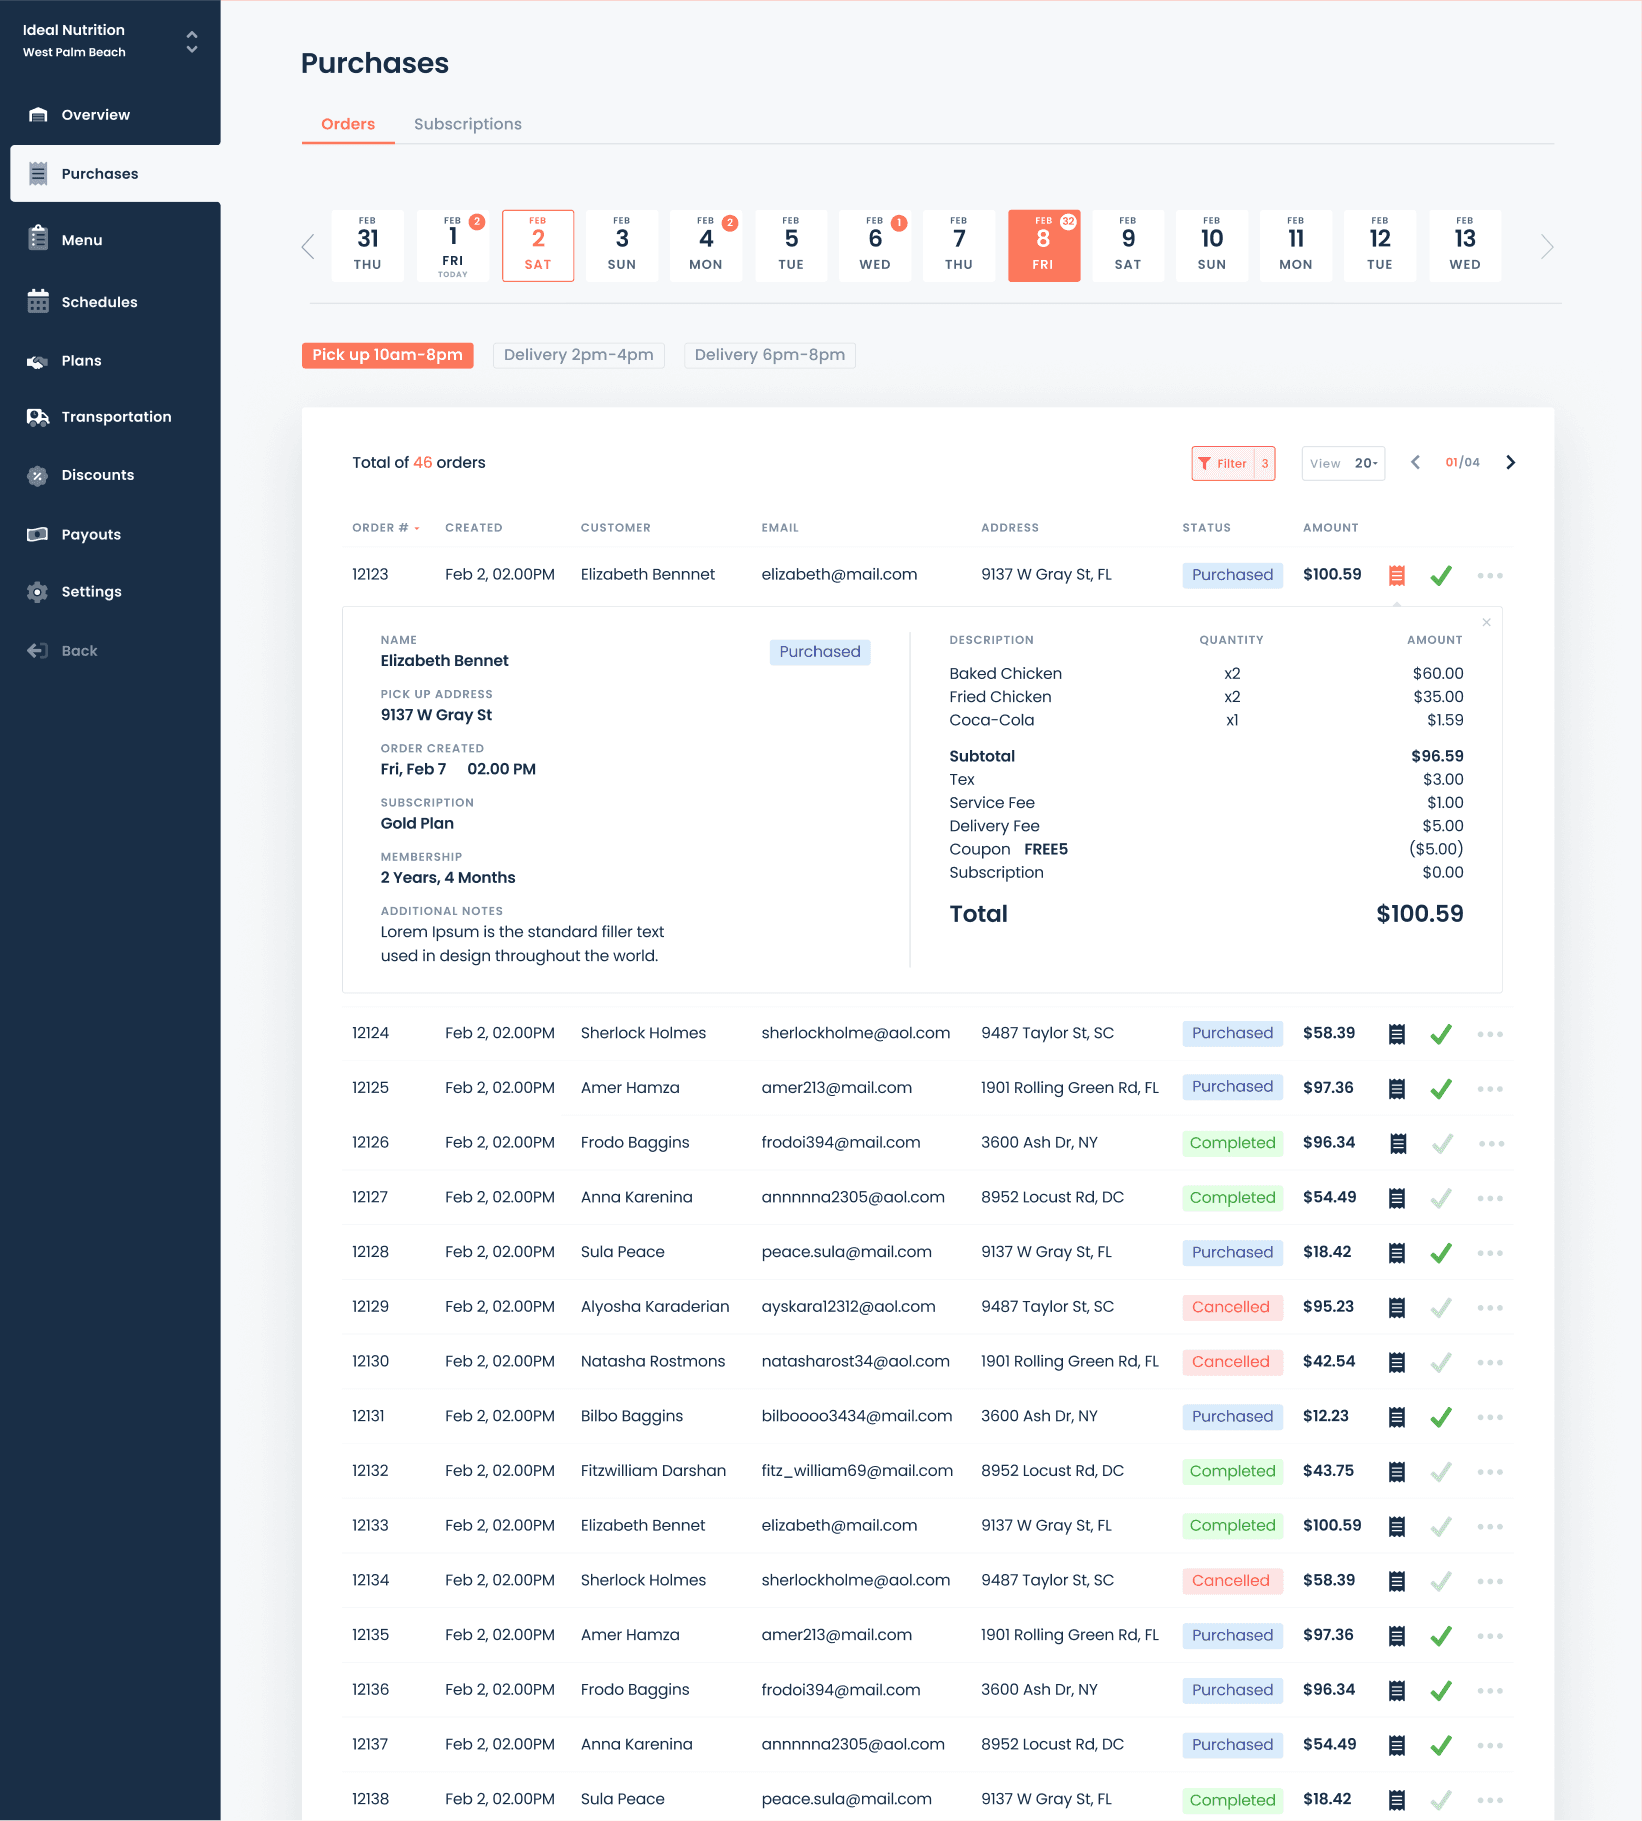
Task: Toggle the checkmark for order 12126
Action: 1441,1143
